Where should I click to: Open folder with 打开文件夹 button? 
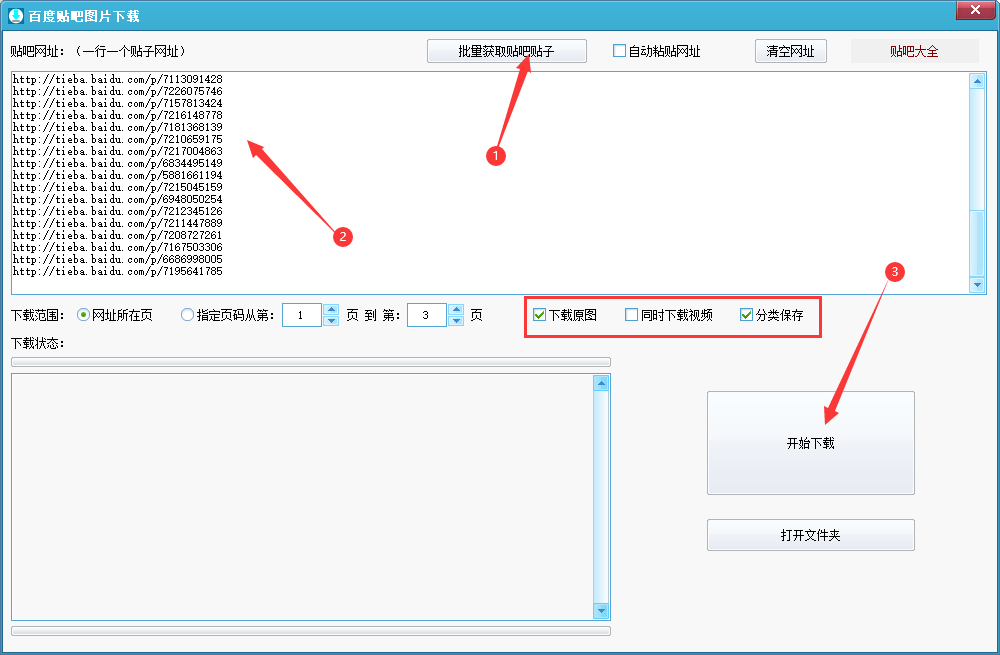coord(810,535)
